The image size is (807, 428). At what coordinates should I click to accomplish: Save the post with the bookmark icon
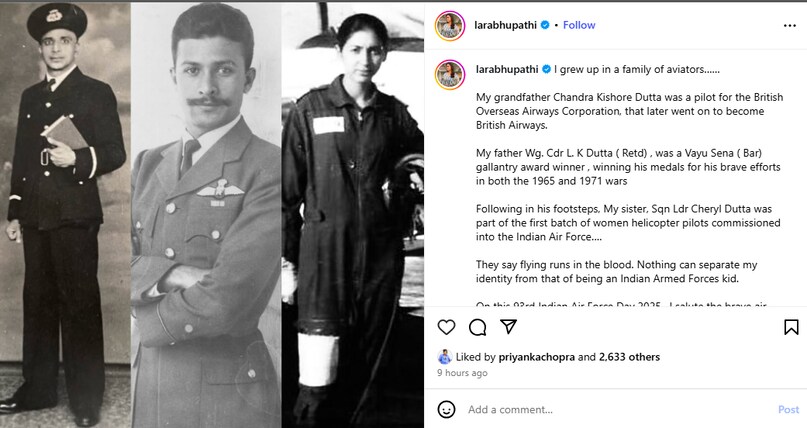pyautogui.click(x=791, y=327)
